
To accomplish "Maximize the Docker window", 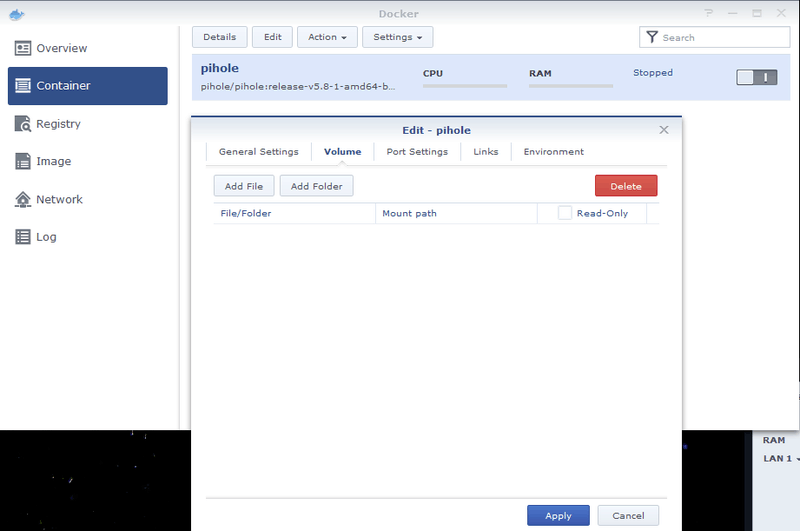I will coord(757,13).
